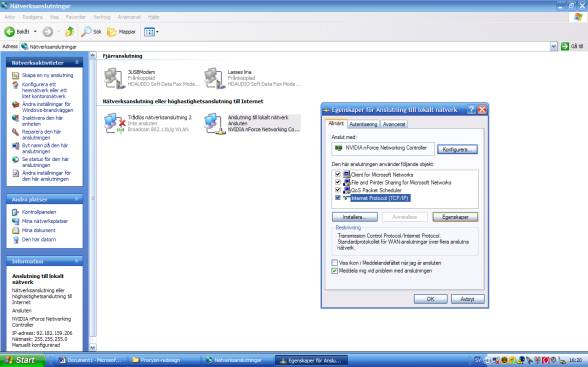Click the Start button

(x=22, y=360)
